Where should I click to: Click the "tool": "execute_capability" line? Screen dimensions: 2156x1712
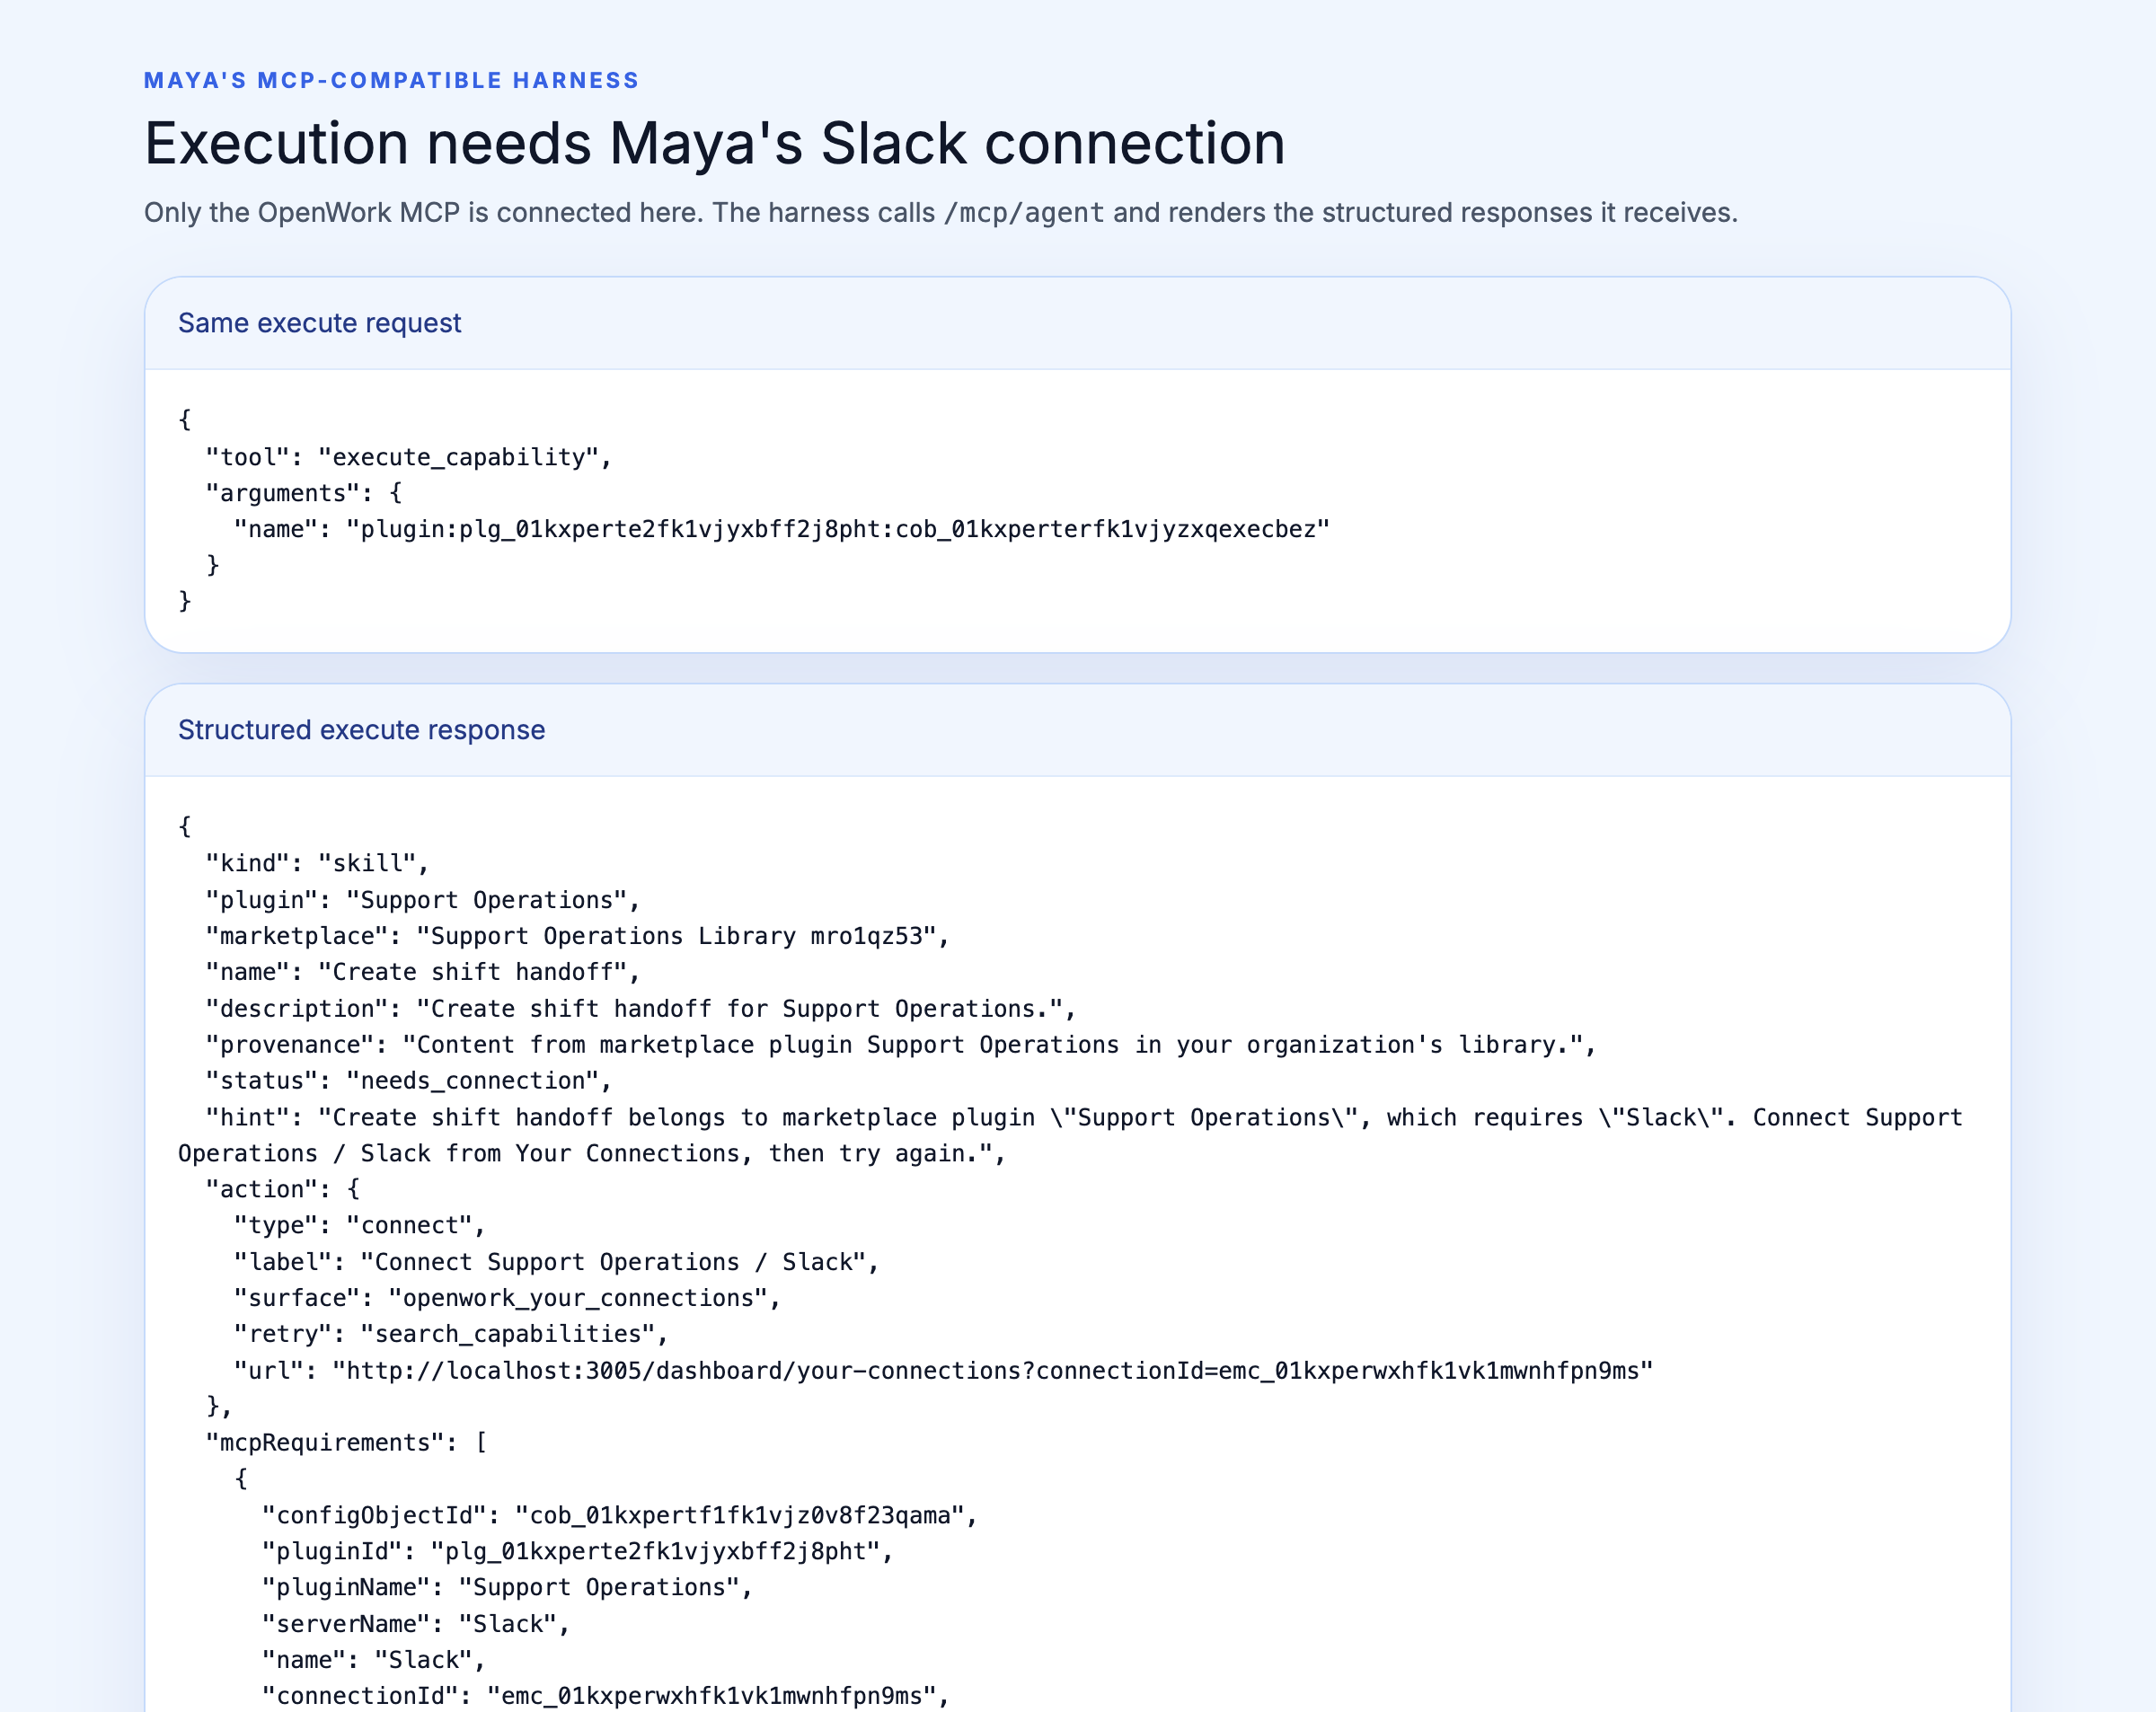coord(408,457)
